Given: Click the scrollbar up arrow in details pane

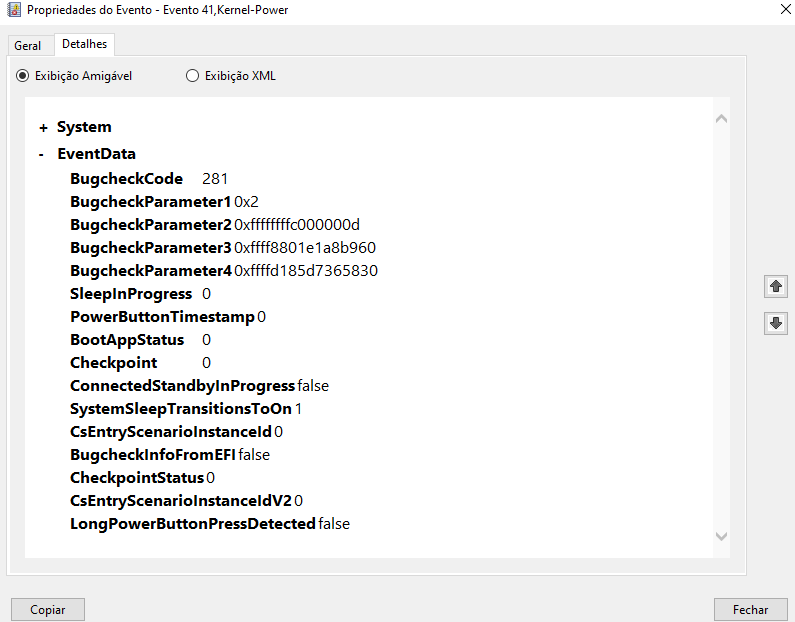Looking at the screenshot, I should coord(721,119).
